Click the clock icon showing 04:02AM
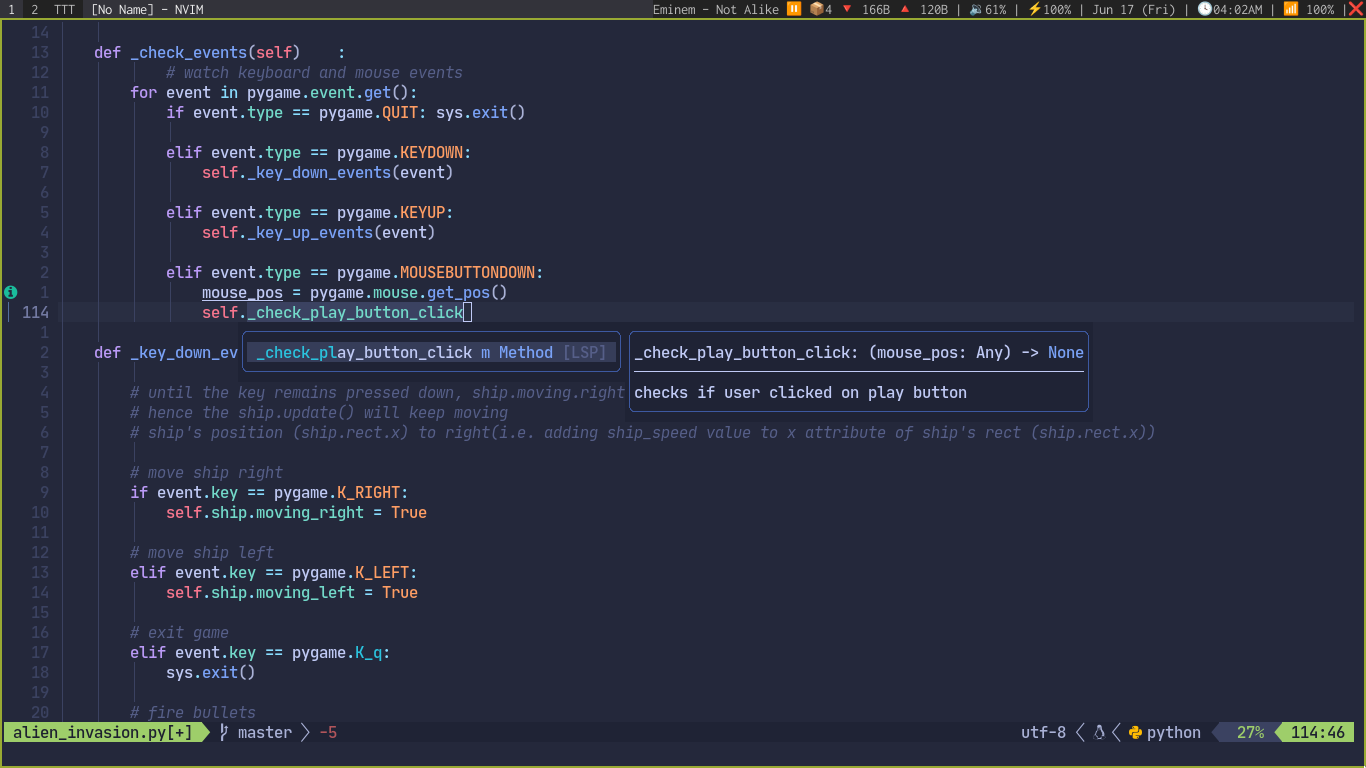This screenshot has height=768, width=1366. click(x=1203, y=9)
